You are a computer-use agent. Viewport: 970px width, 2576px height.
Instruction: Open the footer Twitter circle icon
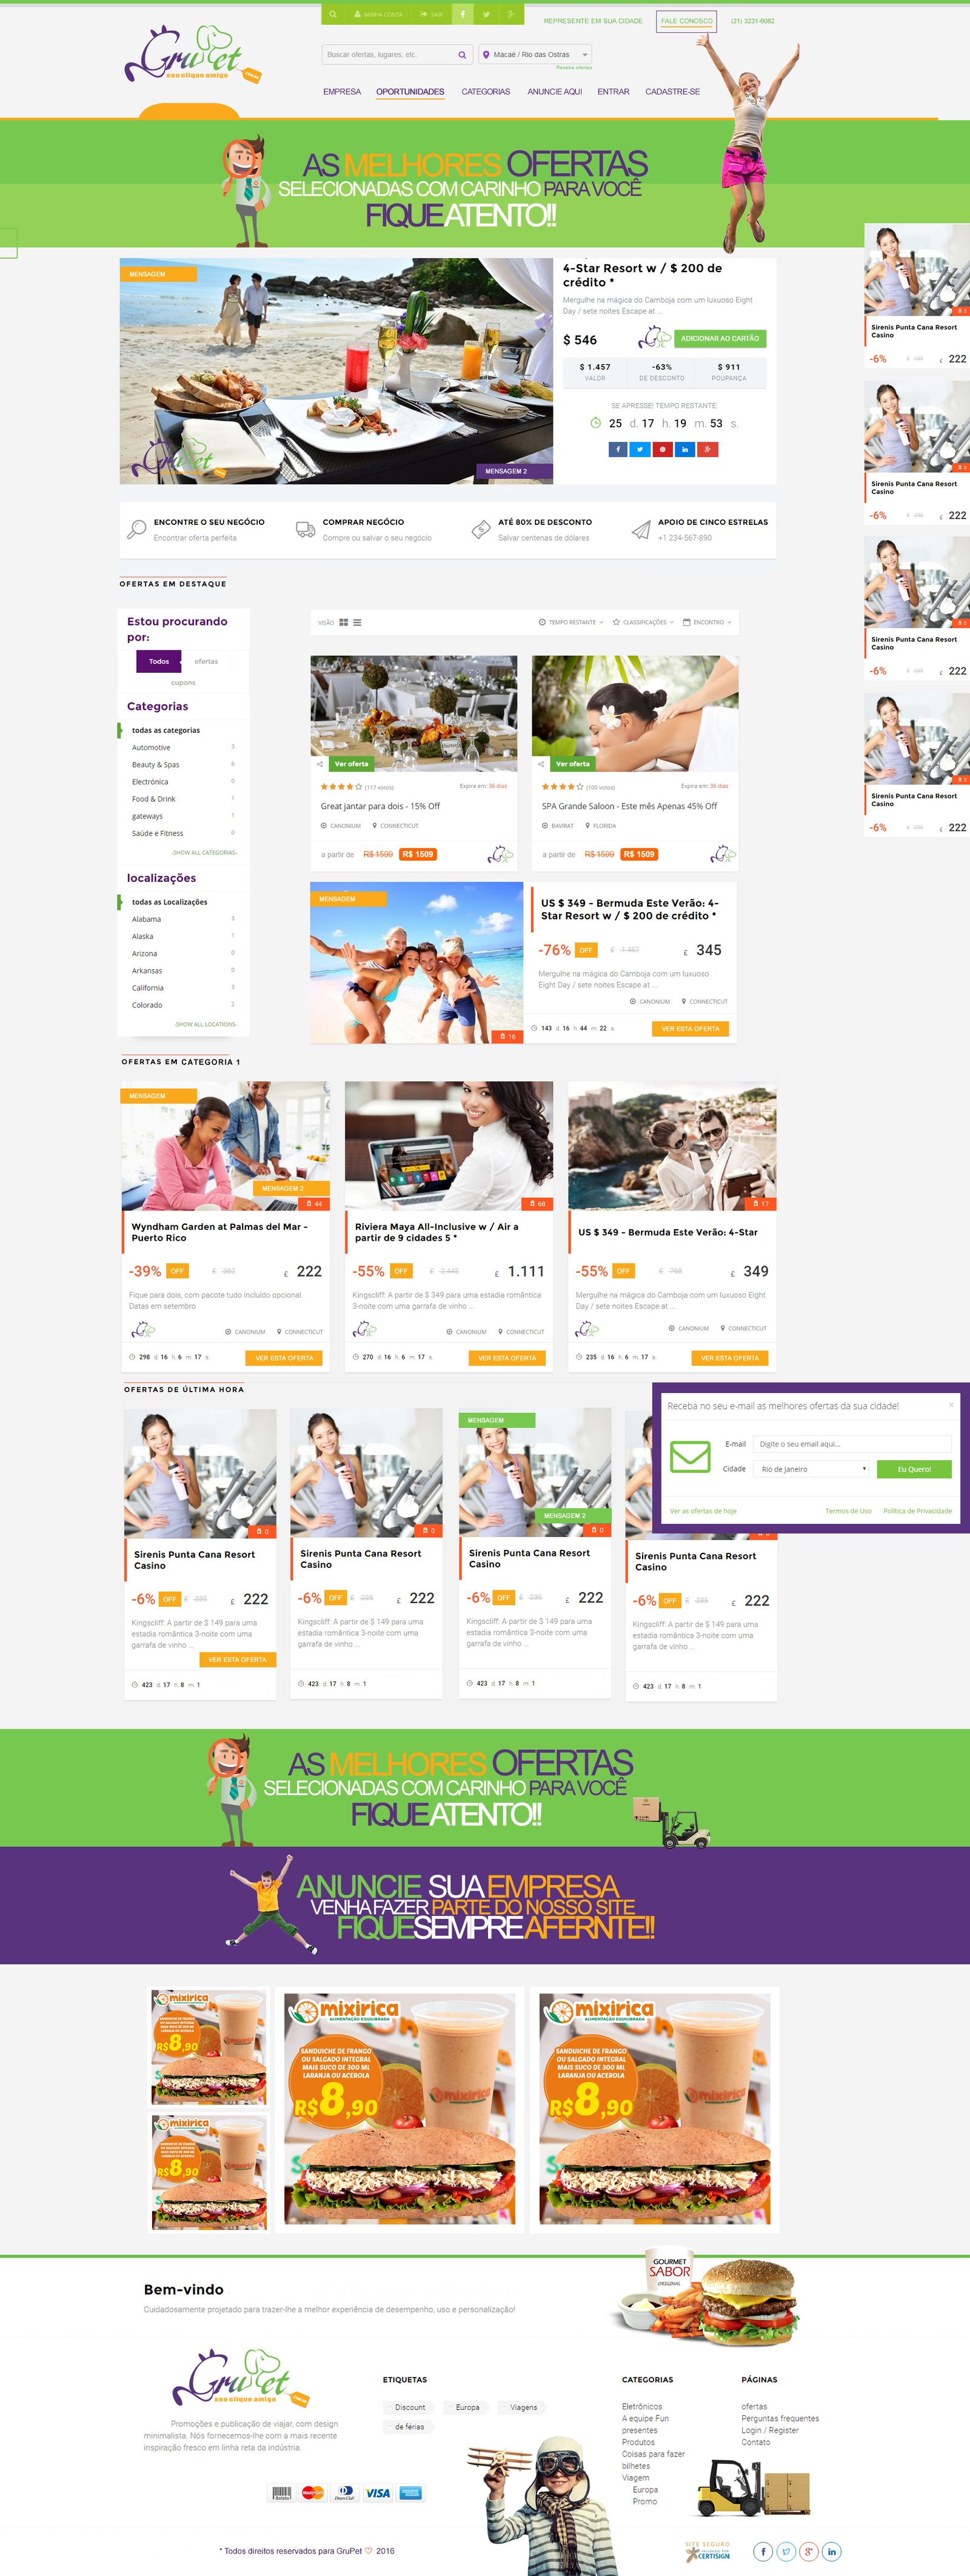tap(786, 2551)
